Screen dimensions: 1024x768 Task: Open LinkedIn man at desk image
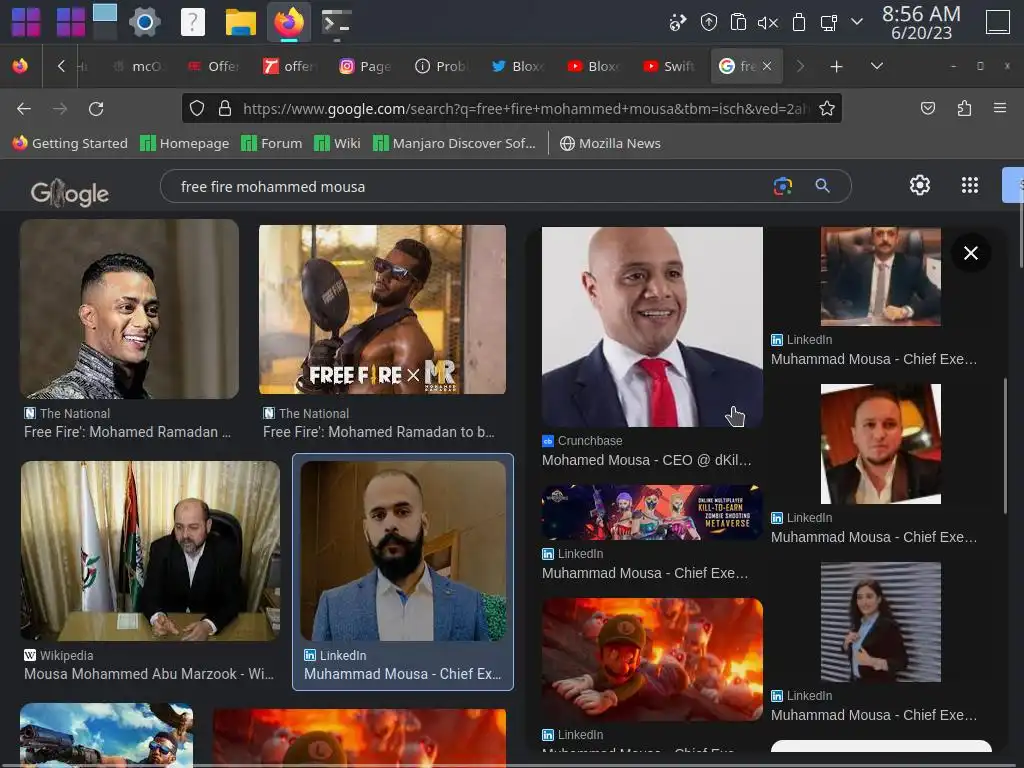point(880,276)
